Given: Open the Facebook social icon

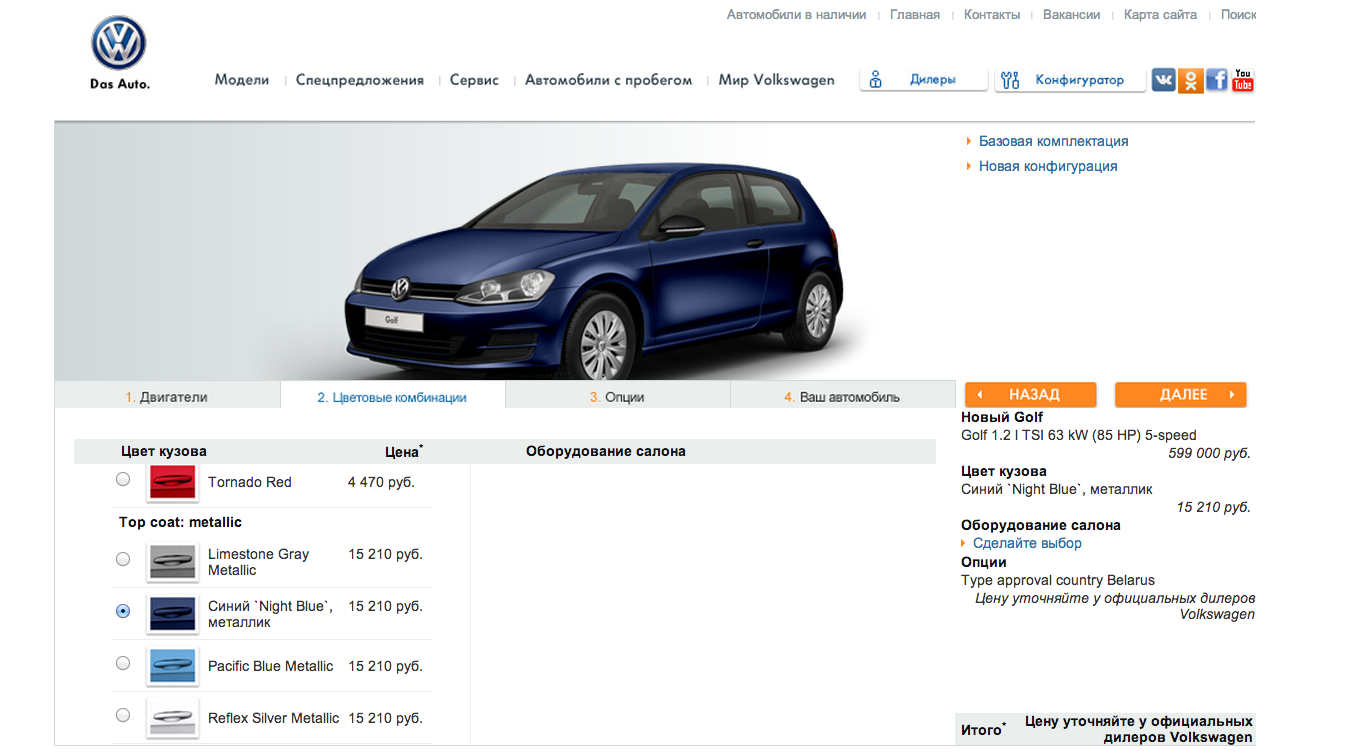Looking at the screenshot, I should [1216, 80].
